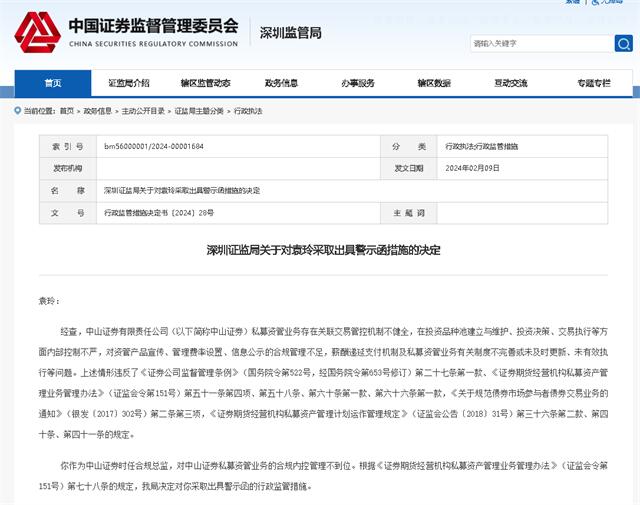Click the CHINA SECURITIES REGULATORY COMMISSION subtitle
Viewport: 640px width, 505px height.
pos(153,44)
